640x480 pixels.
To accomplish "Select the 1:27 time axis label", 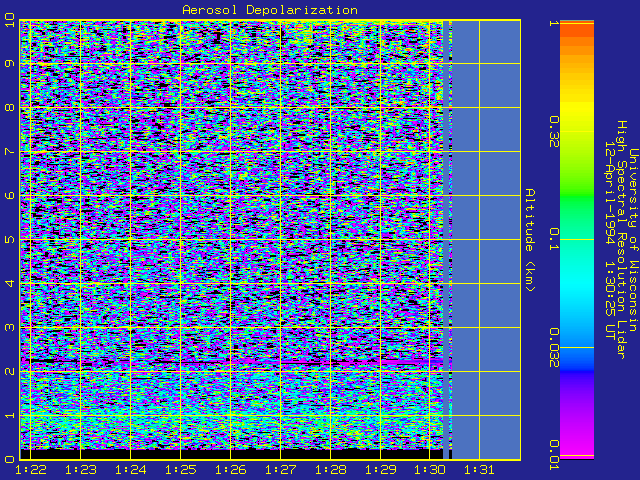I will [x=280, y=470].
